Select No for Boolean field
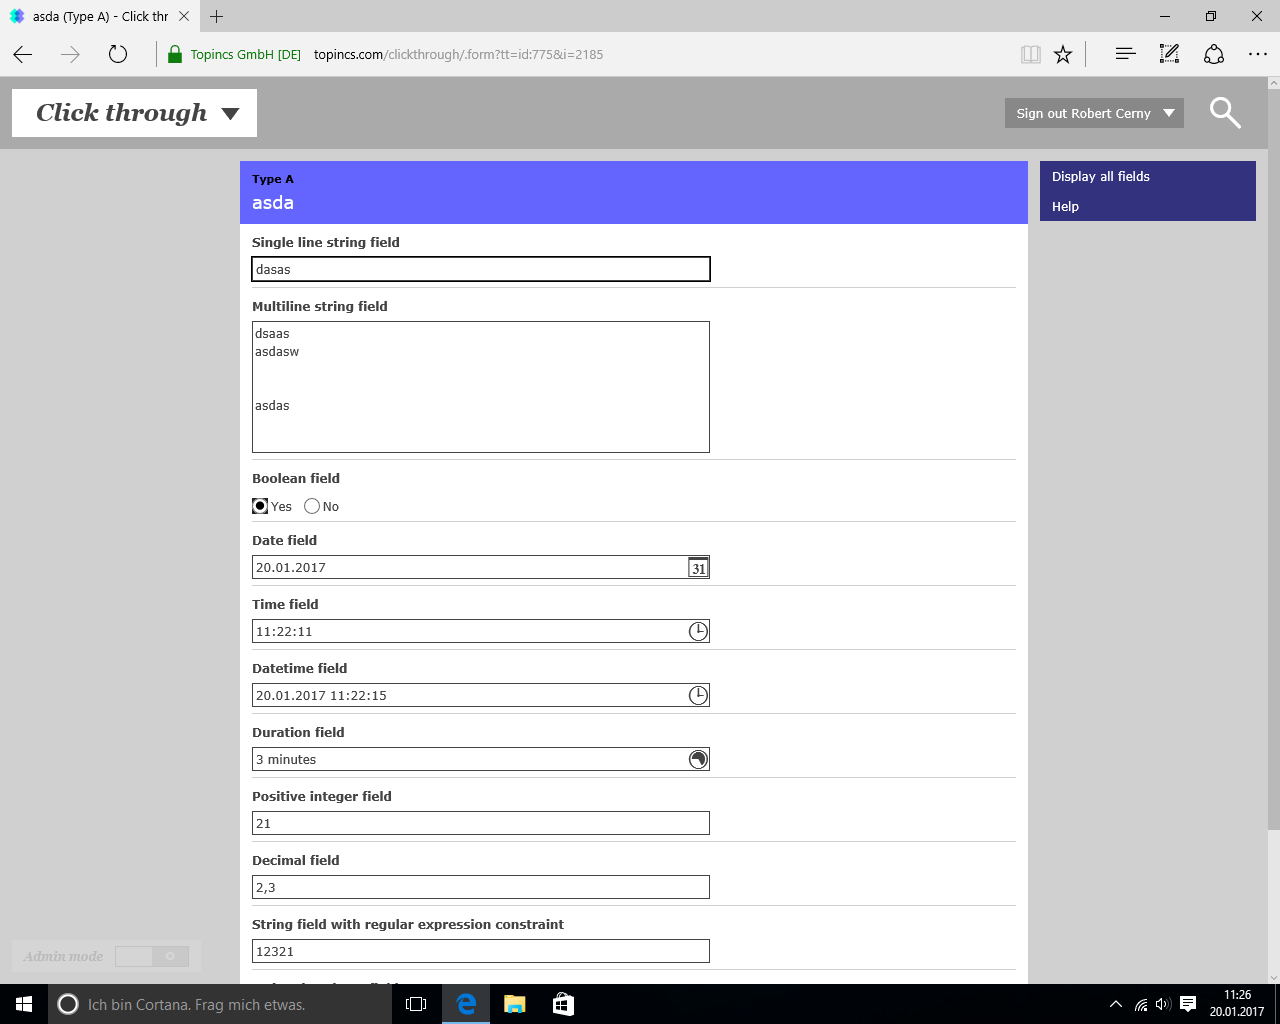 click(x=312, y=506)
